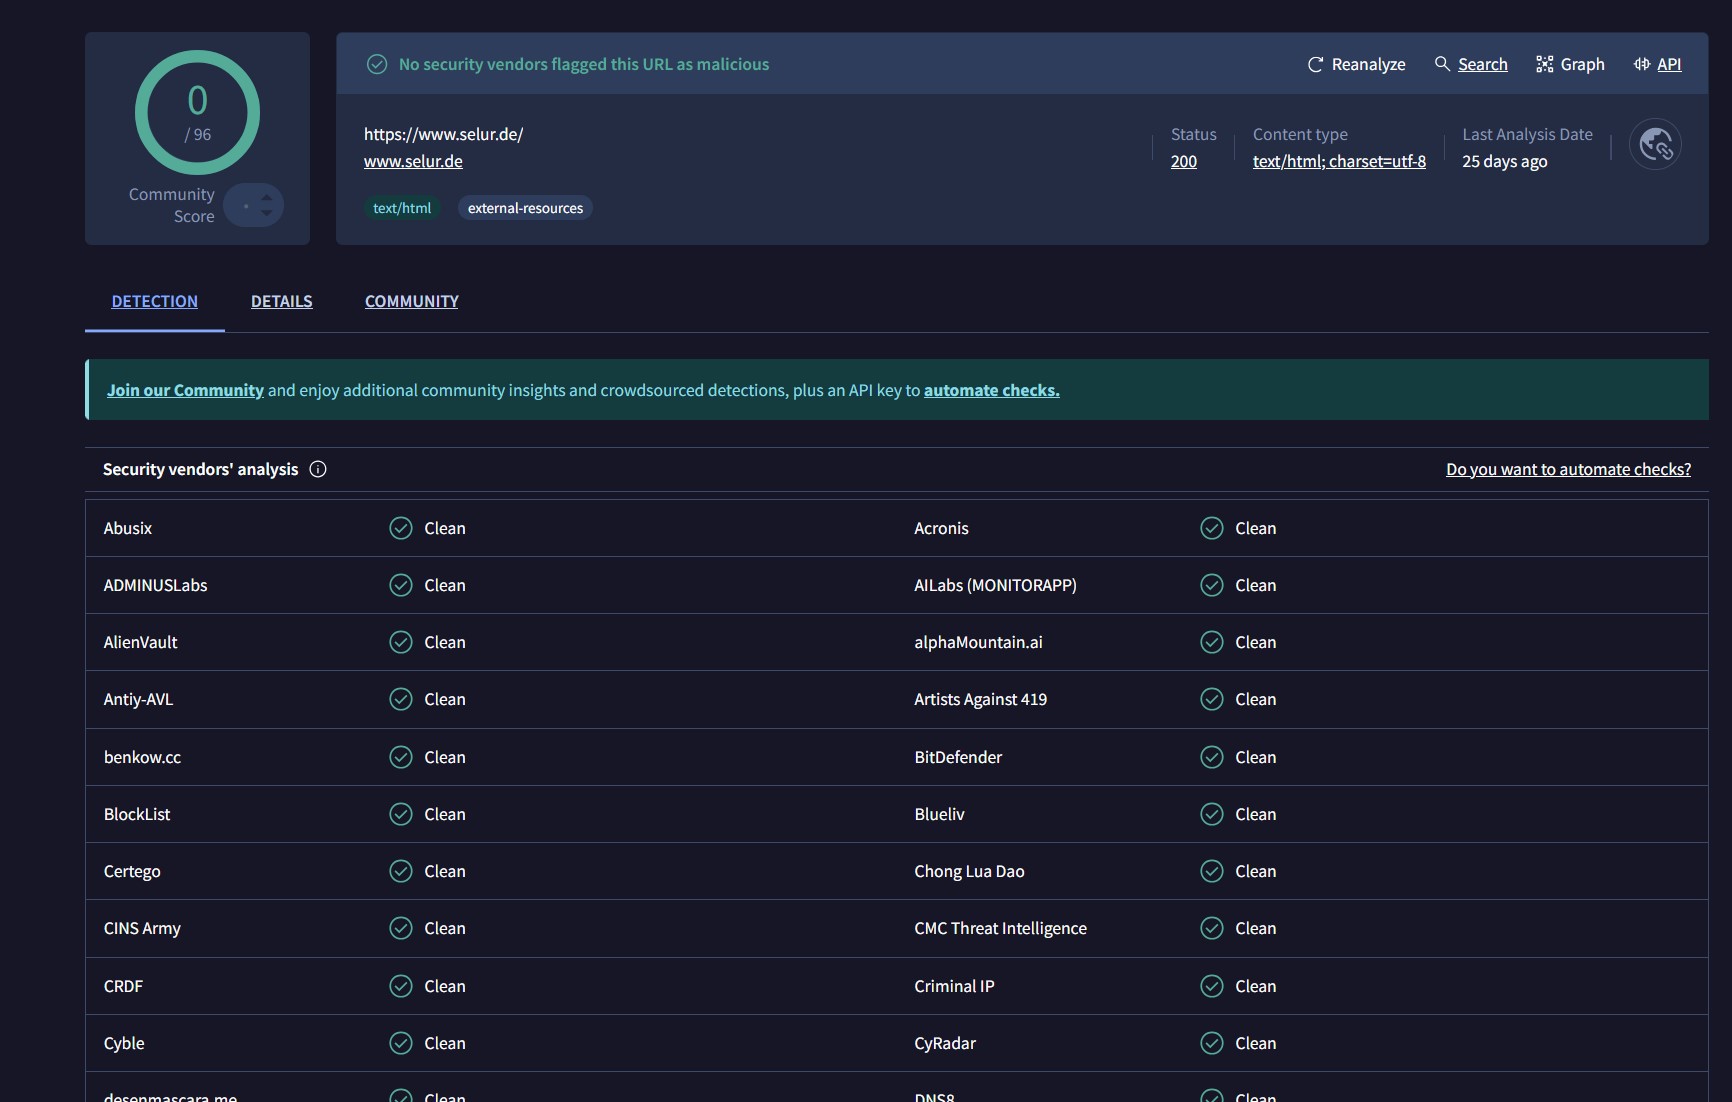Open 'Do you want to automate checks?' link
Viewport: 1732px width, 1102px height.
1568,469
